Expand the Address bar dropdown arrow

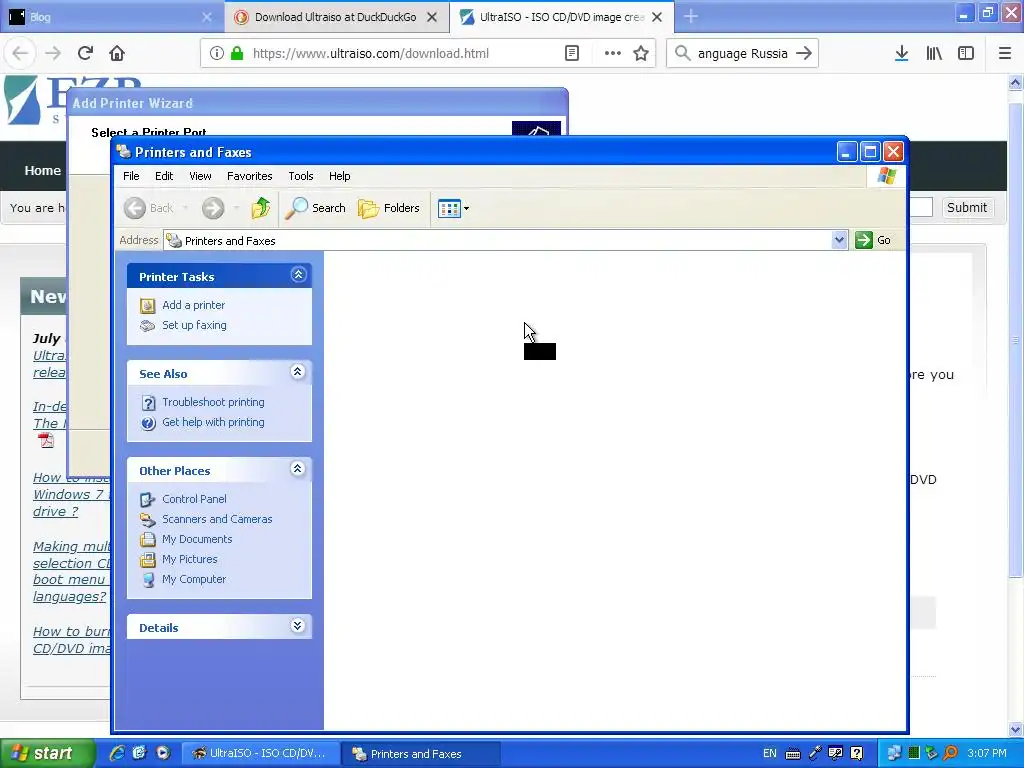(839, 240)
